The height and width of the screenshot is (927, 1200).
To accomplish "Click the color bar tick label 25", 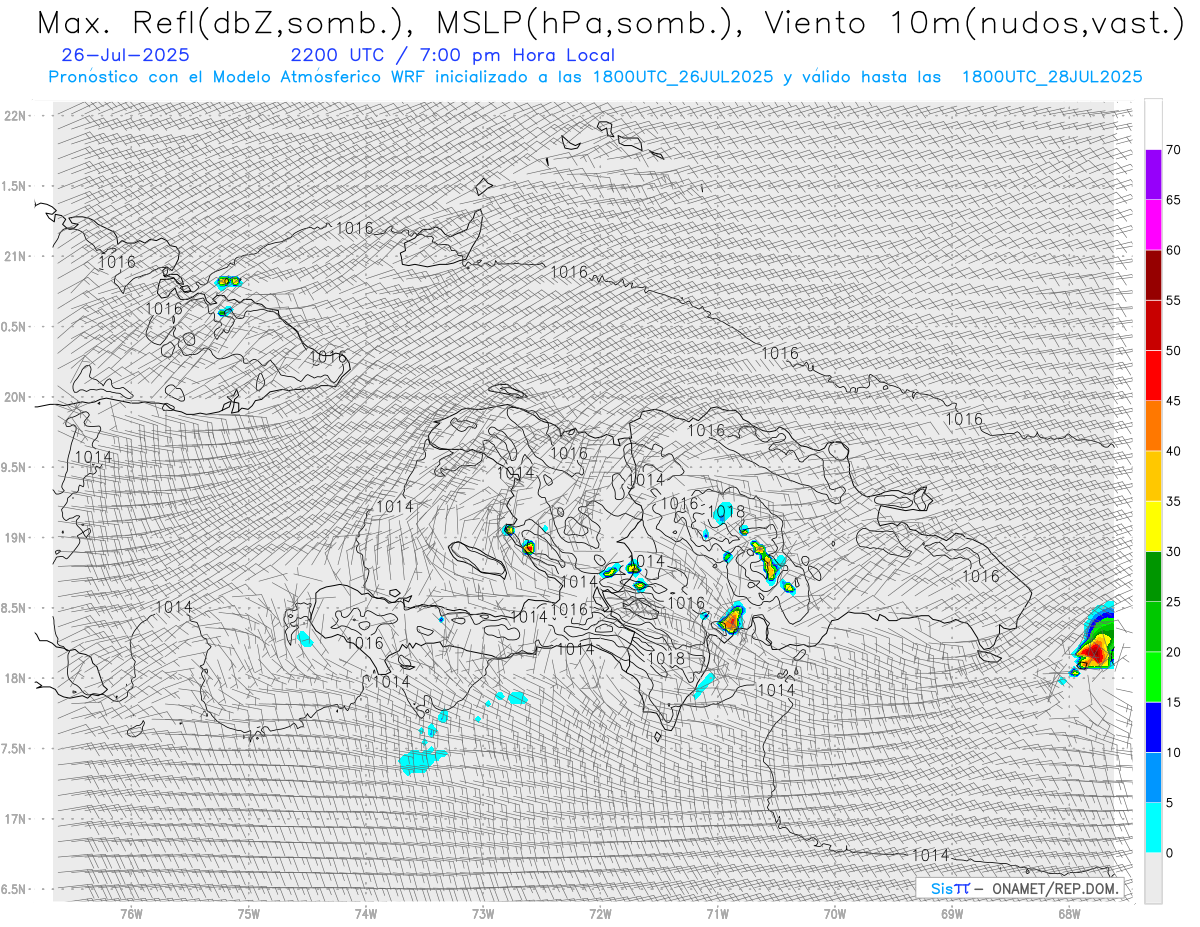I will pyautogui.click(x=1174, y=602).
